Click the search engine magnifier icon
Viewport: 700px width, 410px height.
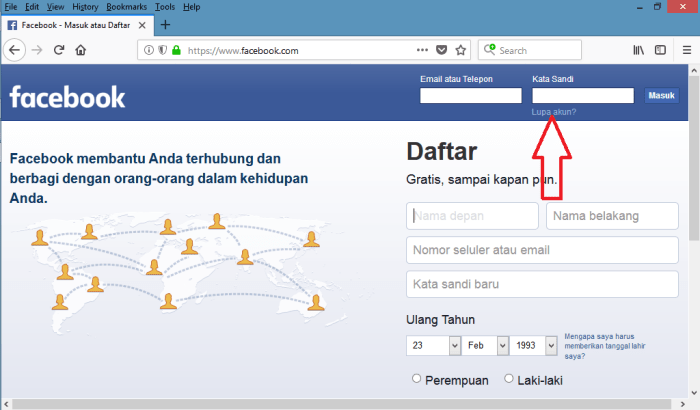tap(489, 49)
